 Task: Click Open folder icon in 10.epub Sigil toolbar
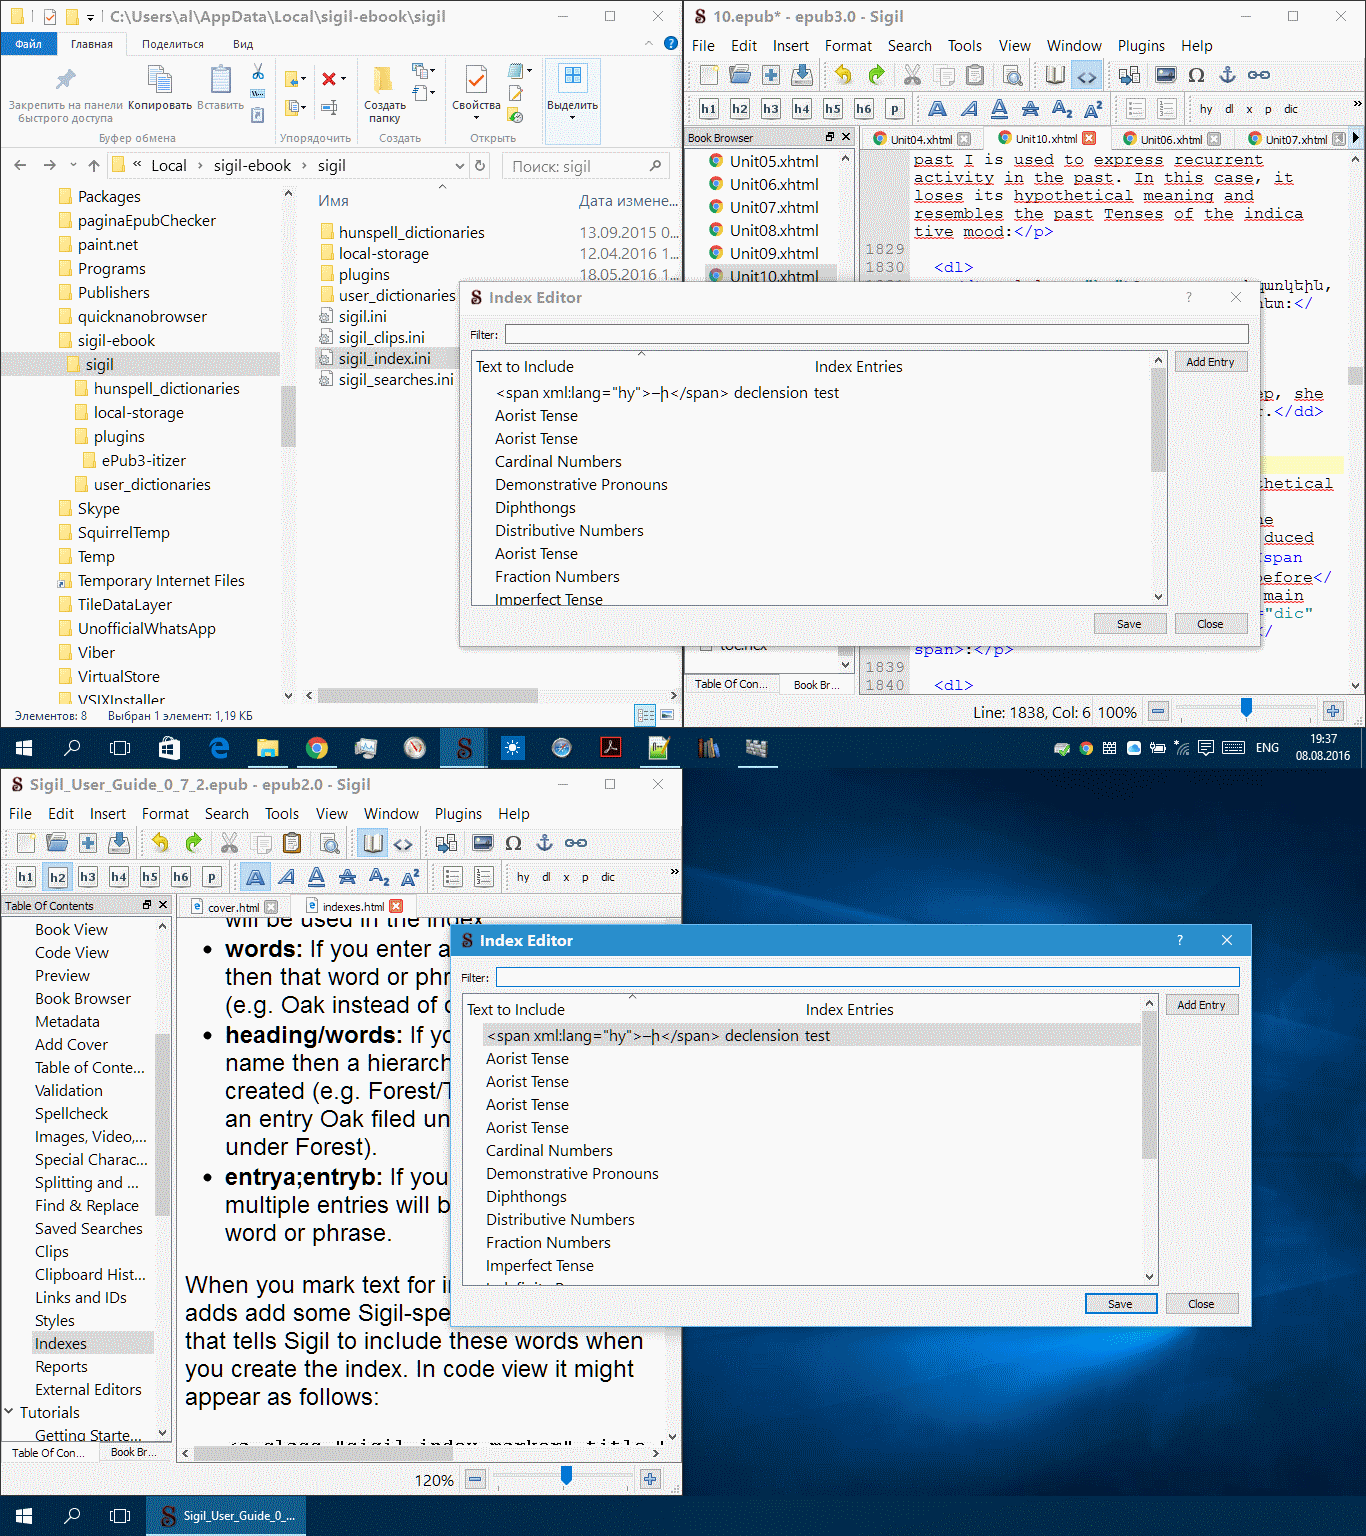[740, 75]
